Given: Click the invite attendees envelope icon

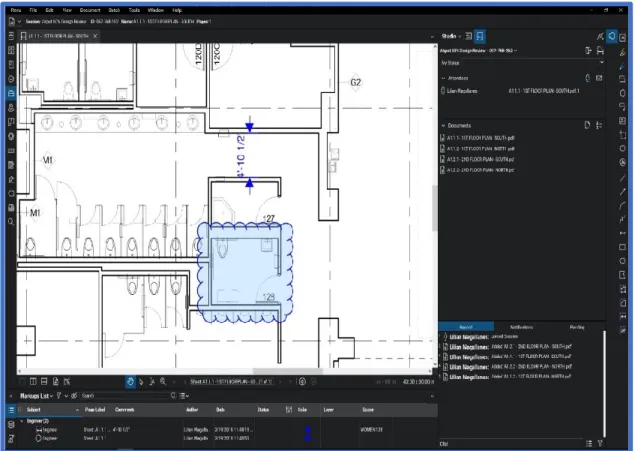Looking at the screenshot, I should tap(599, 78).
